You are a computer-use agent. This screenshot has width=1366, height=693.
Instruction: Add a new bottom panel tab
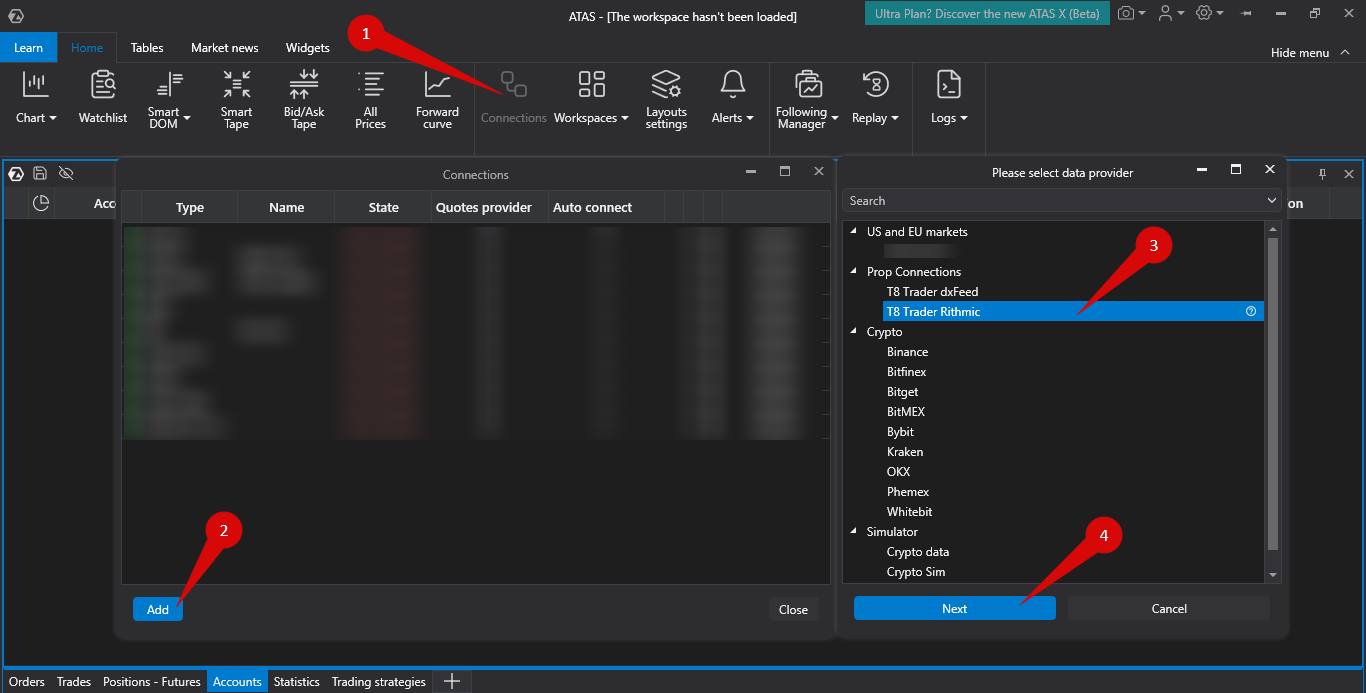[x=452, y=681]
